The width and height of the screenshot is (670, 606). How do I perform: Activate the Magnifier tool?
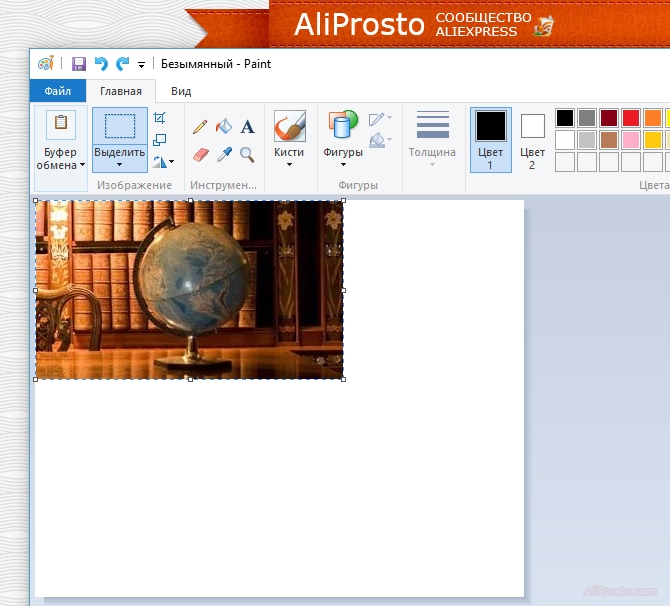point(247,155)
